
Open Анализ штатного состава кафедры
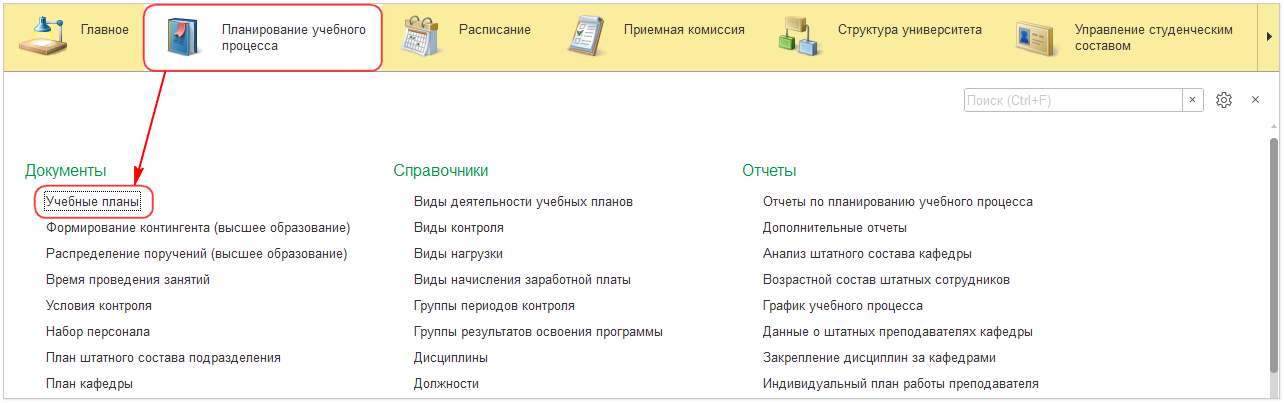click(x=867, y=254)
